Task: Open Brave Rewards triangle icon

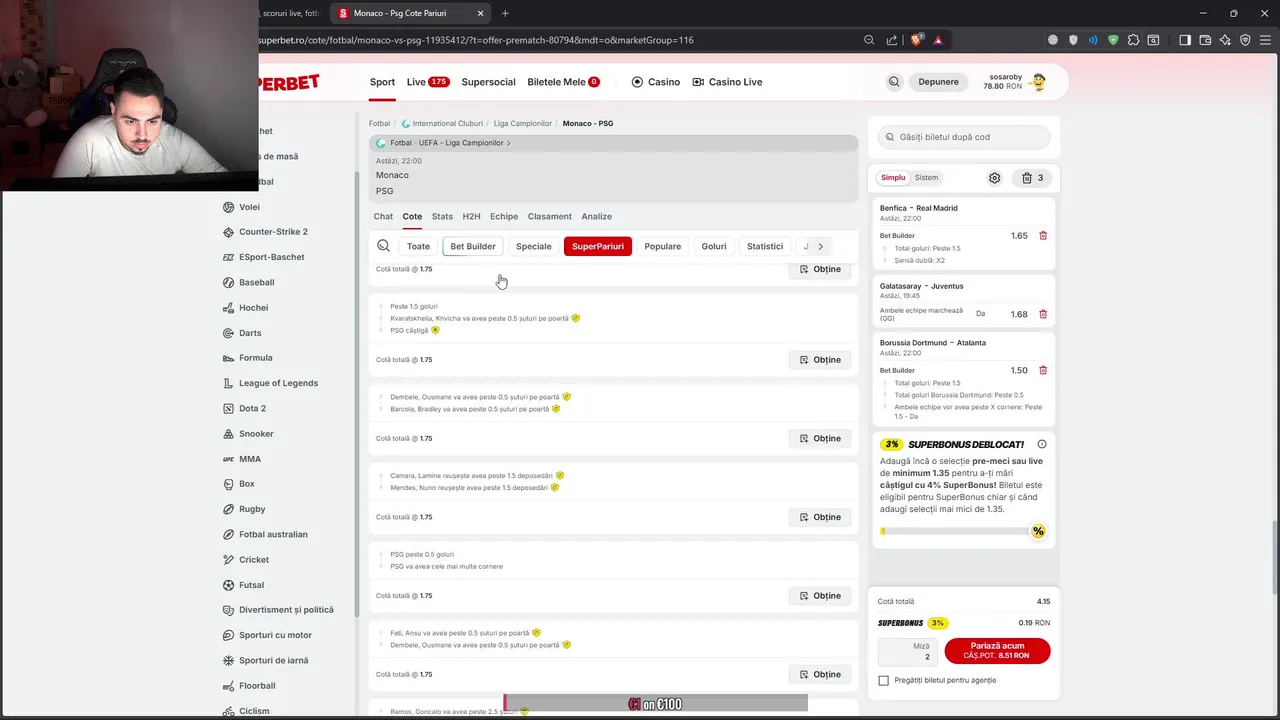Action: [938, 40]
